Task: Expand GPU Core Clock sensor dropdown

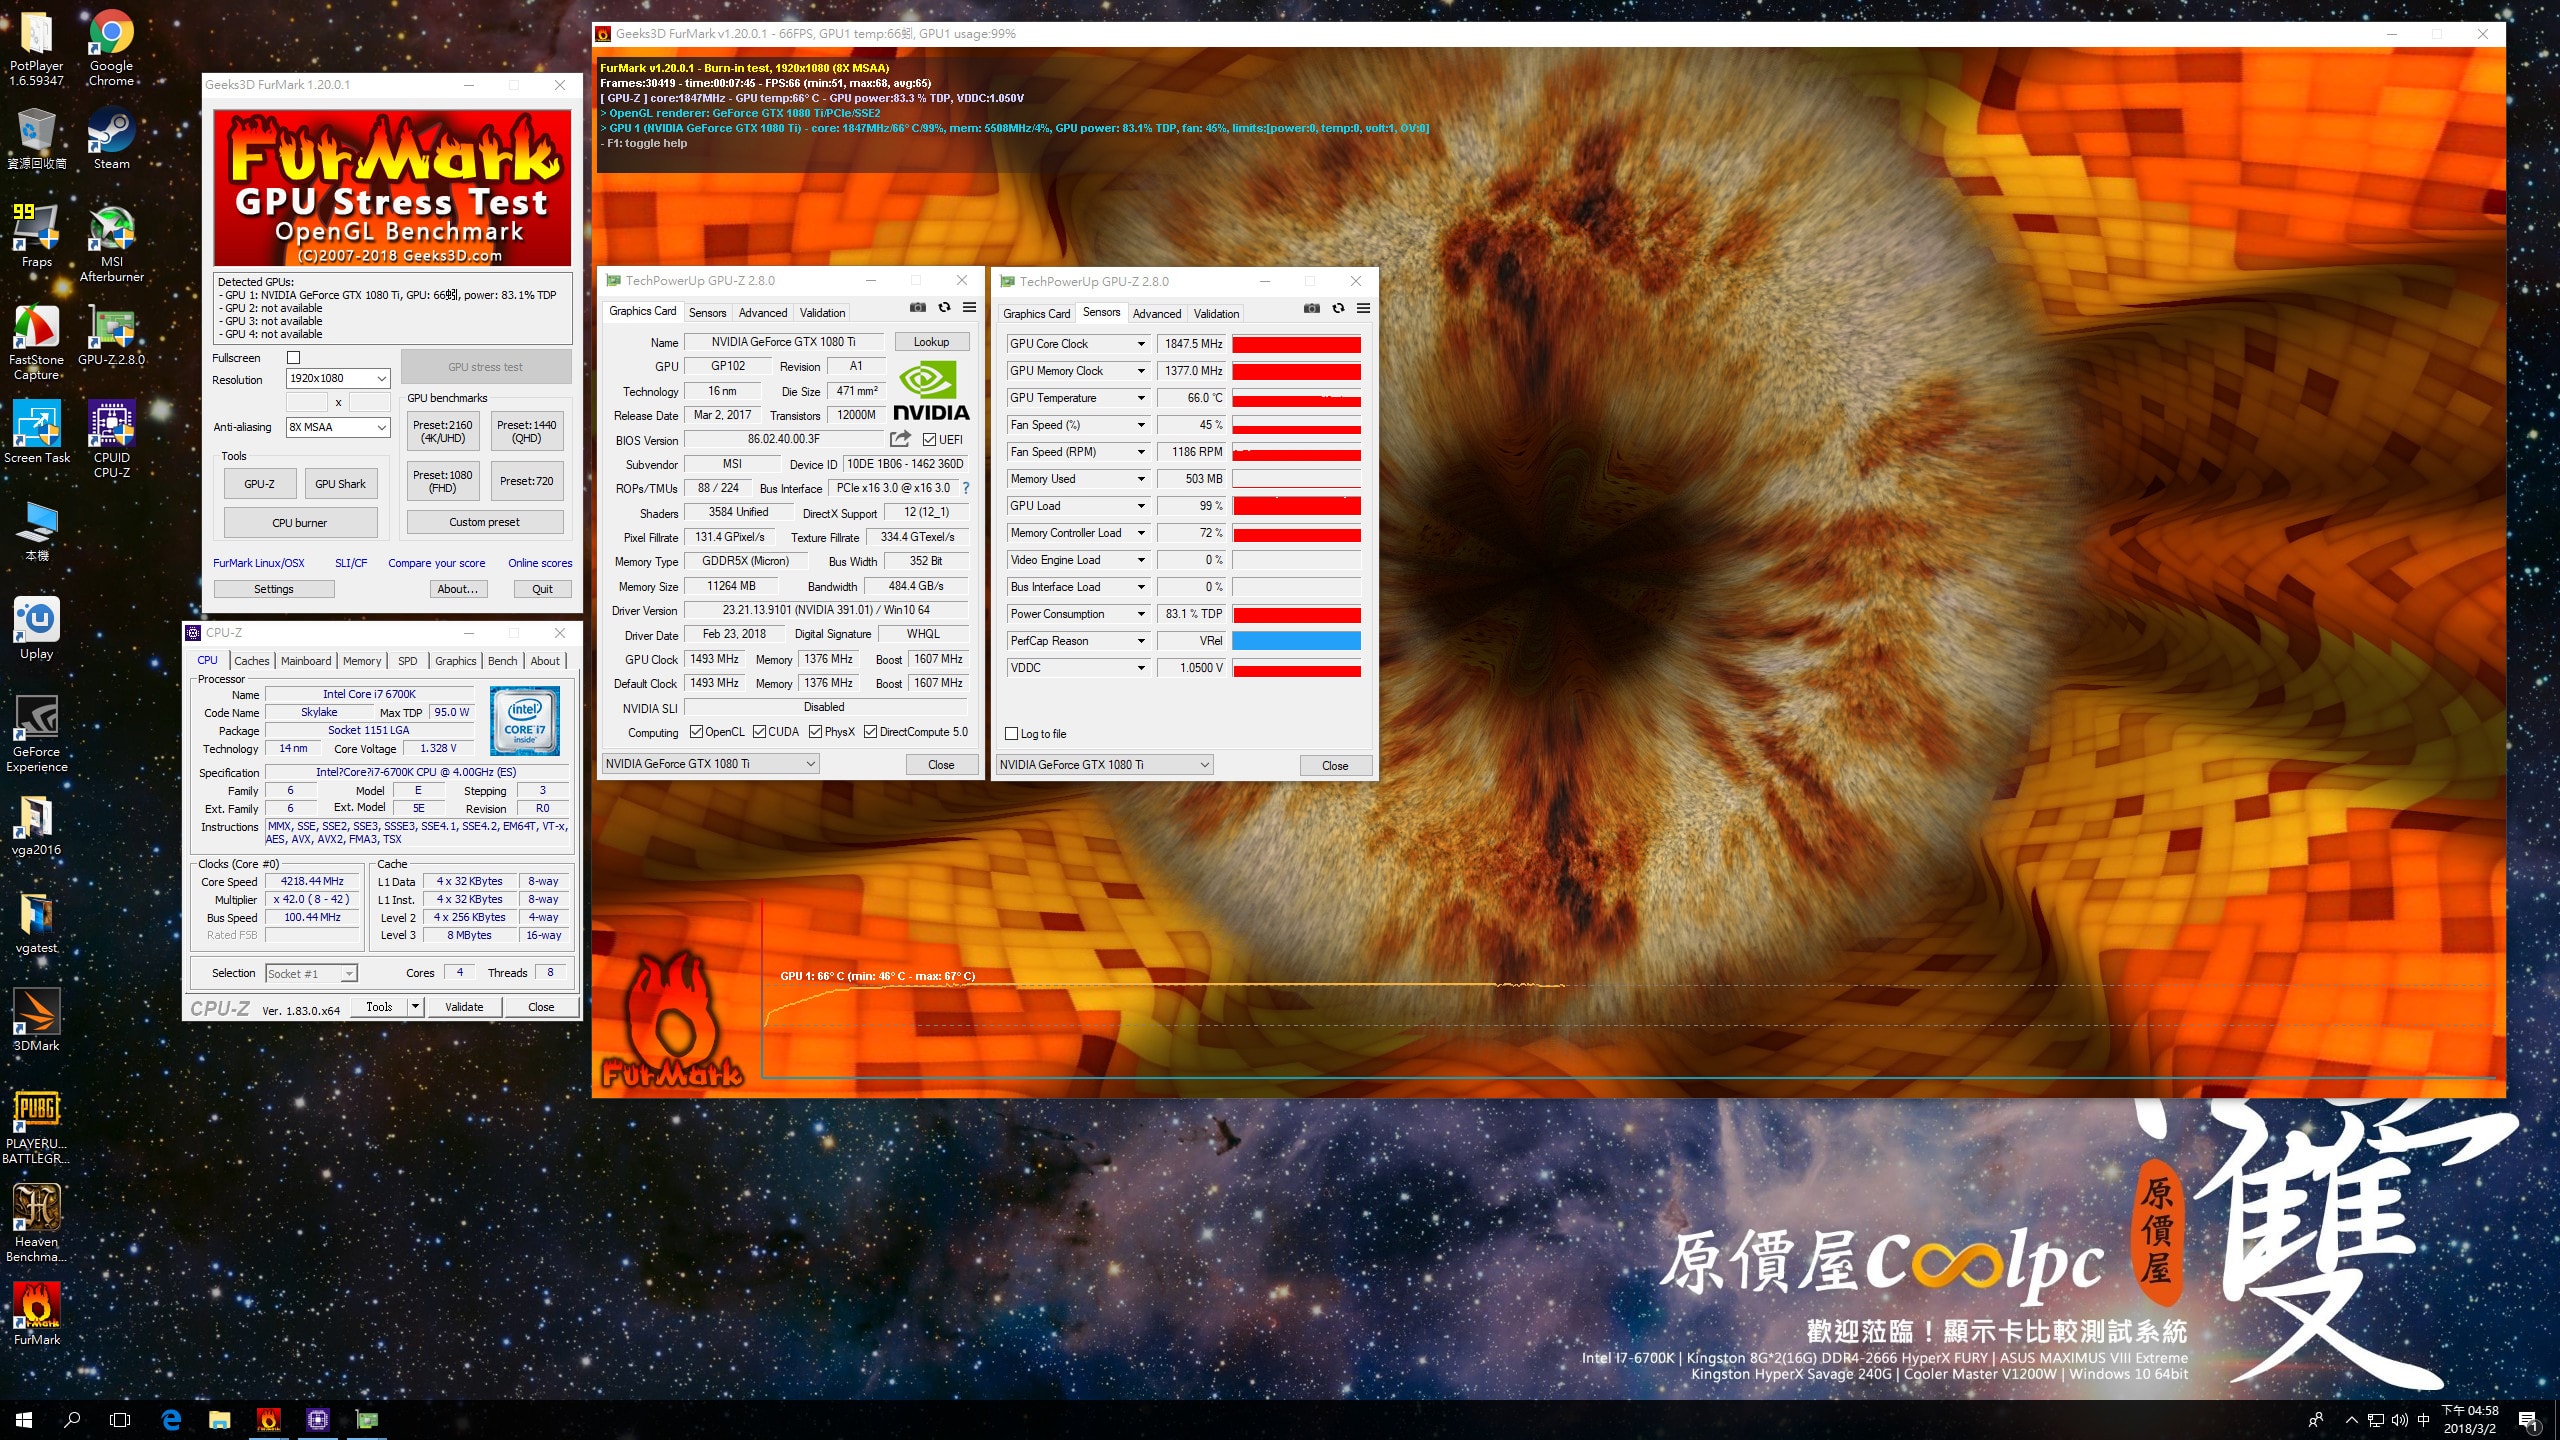Action: click(x=1141, y=344)
